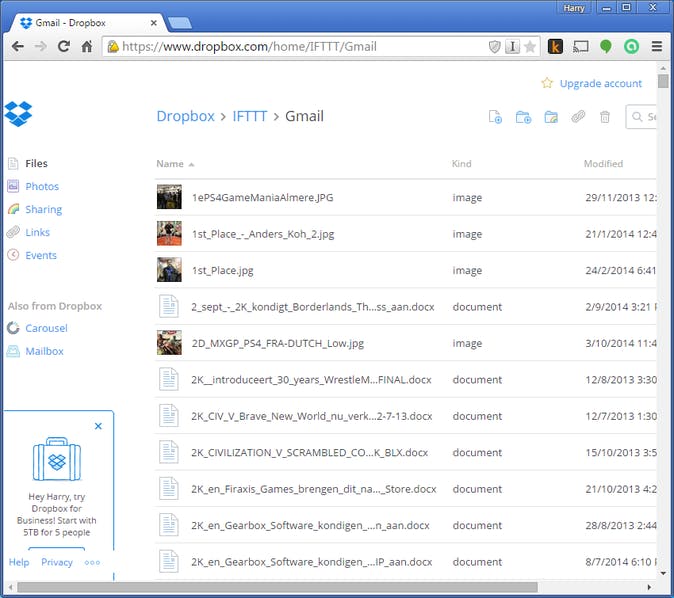Image resolution: width=674 pixels, height=598 pixels.
Task: Click the 2D_MXGP_PS4_FRA-DUTCH_Low.jpg thumbnail
Action: coord(169,343)
